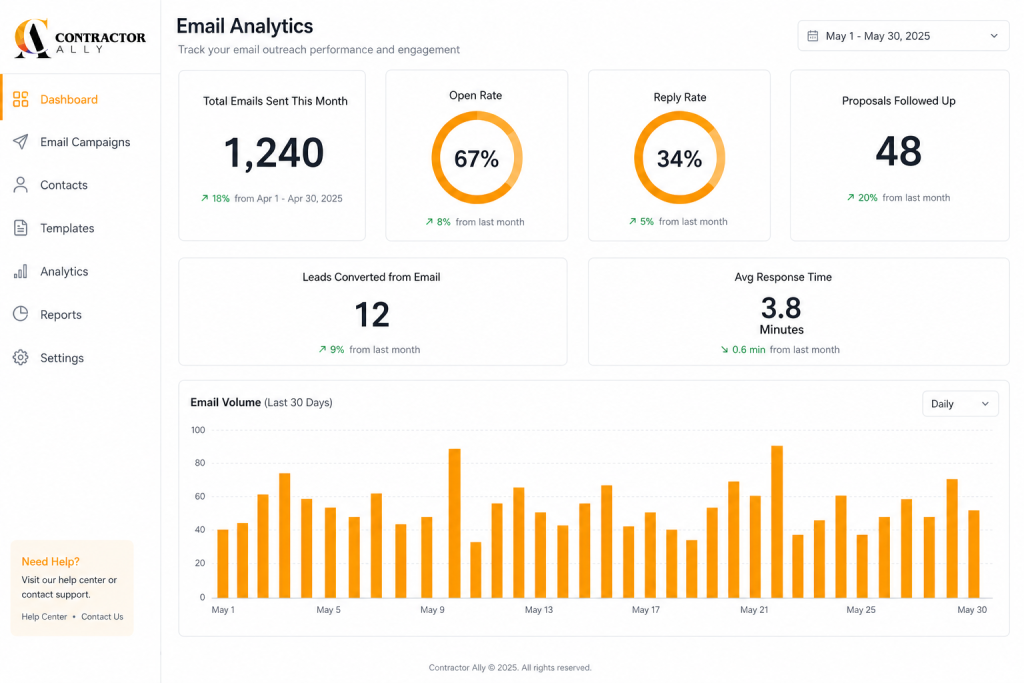Click the calendar icon in date picker

pyautogui.click(x=812, y=36)
